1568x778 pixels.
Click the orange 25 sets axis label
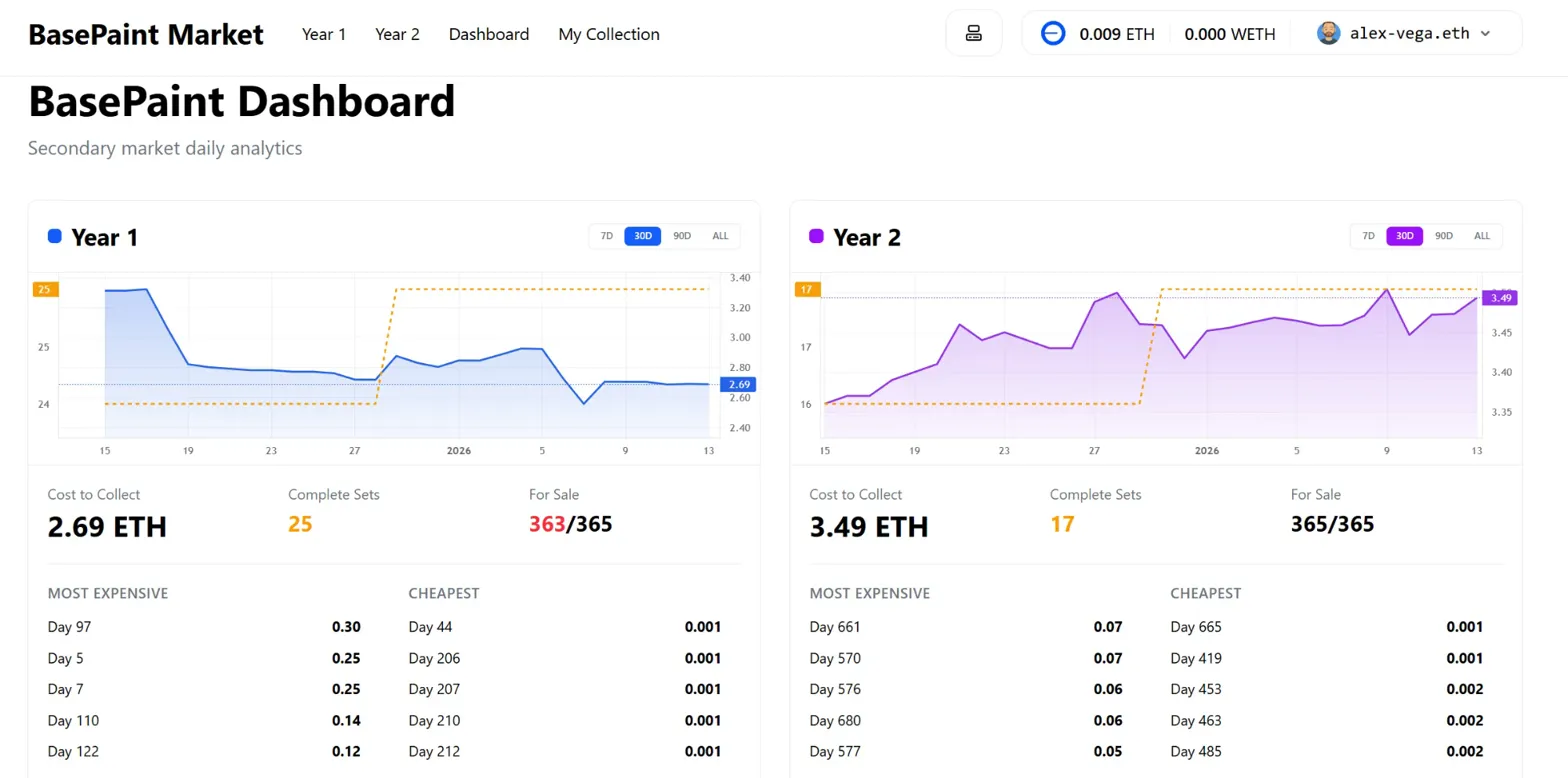tap(46, 290)
